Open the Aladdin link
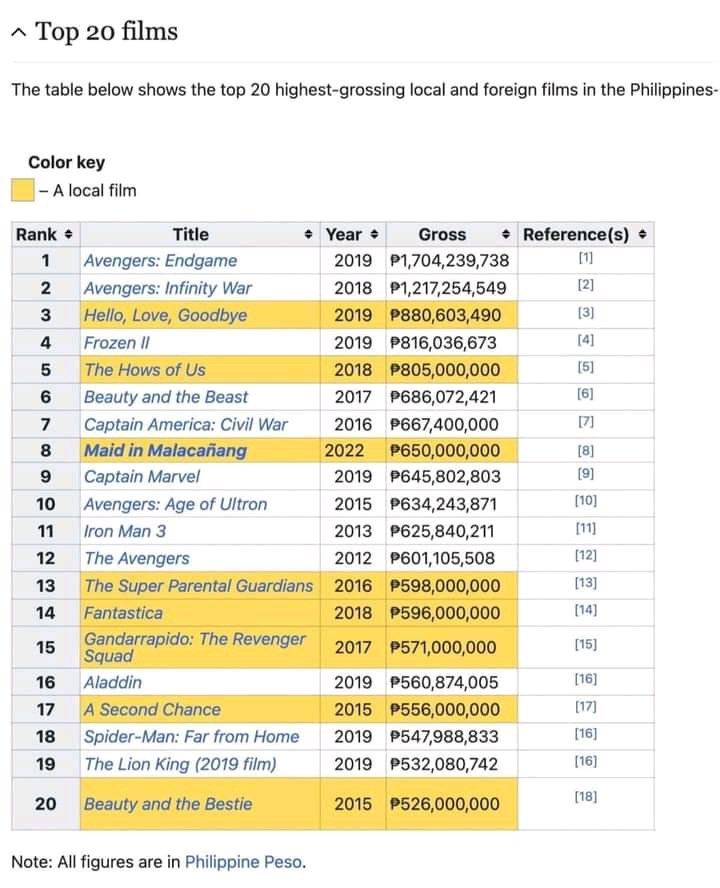The height and width of the screenshot is (888, 720). tap(113, 682)
